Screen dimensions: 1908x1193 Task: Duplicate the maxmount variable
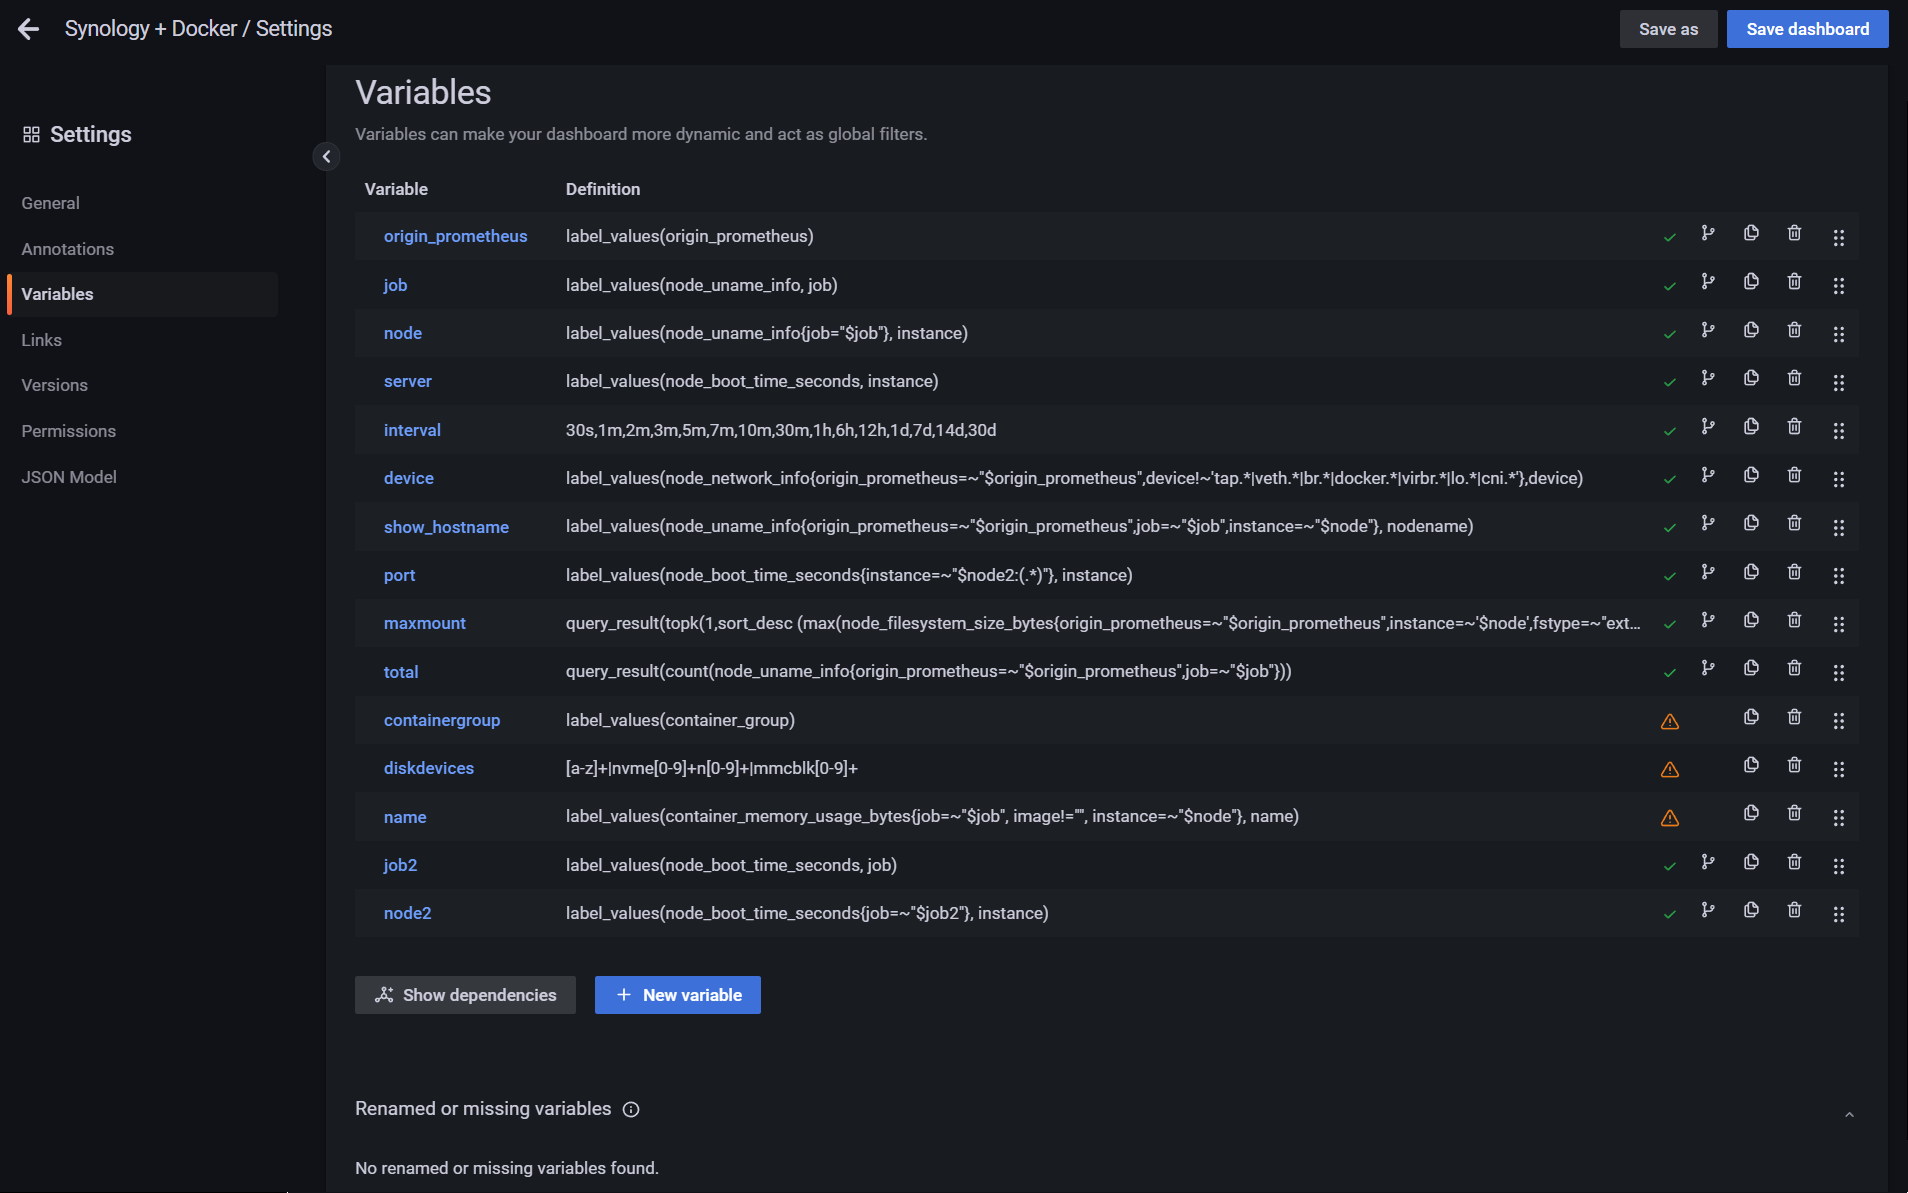pos(1751,620)
